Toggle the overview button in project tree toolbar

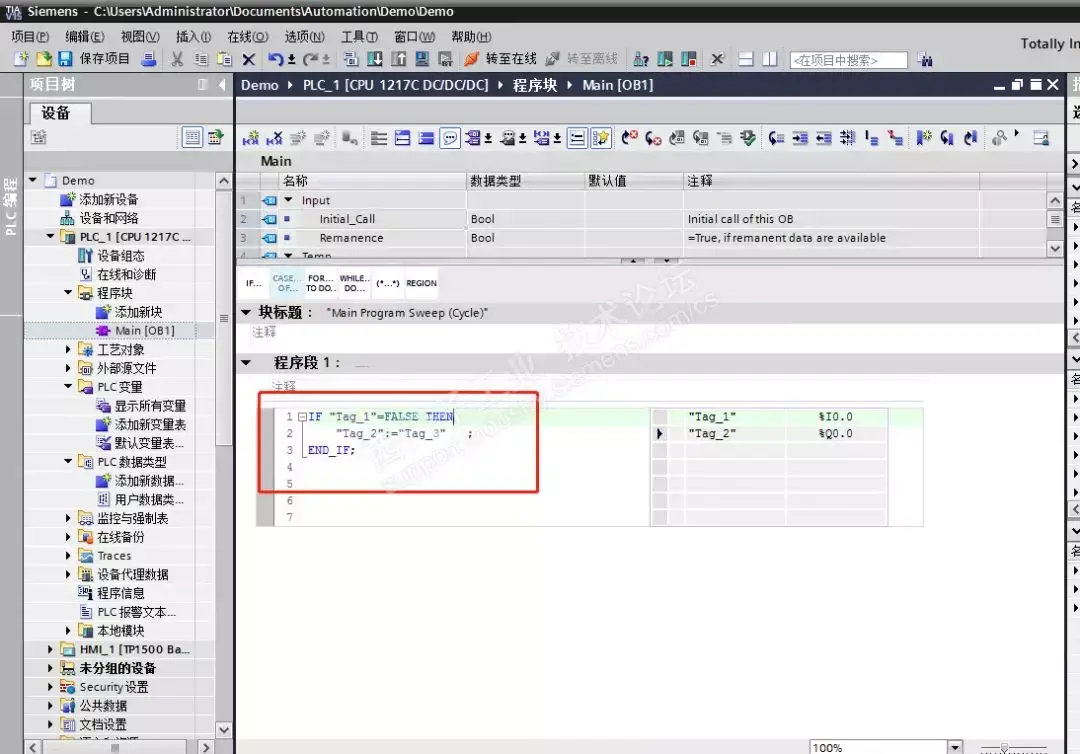click(x=216, y=138)
